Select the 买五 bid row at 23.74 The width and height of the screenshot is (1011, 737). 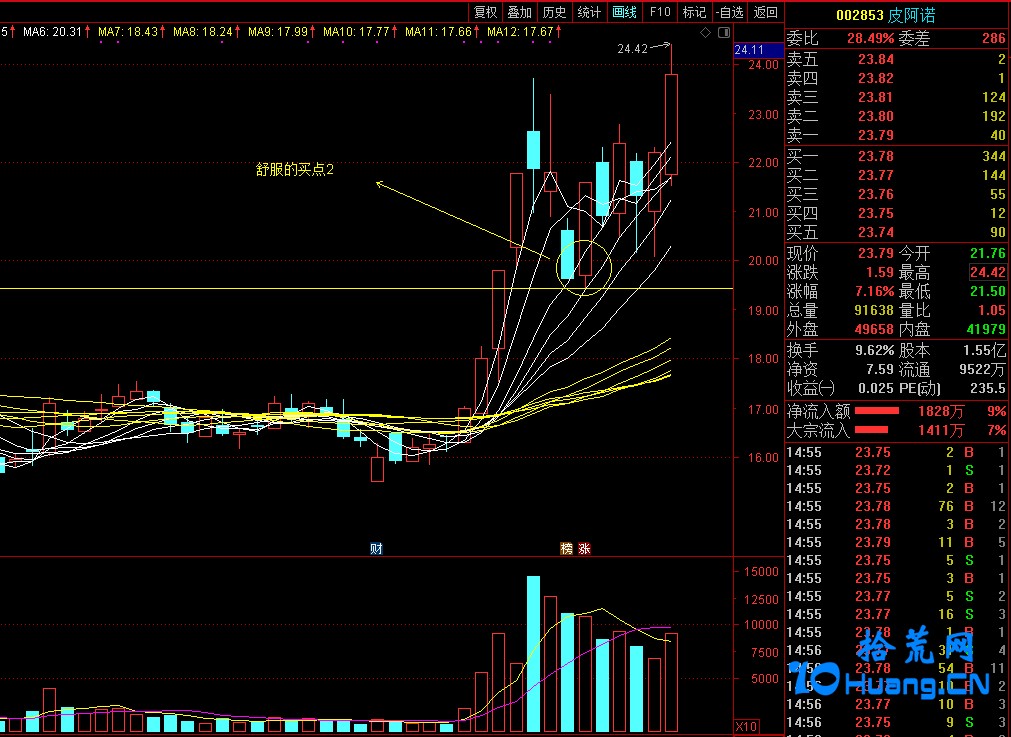point(896,232)
